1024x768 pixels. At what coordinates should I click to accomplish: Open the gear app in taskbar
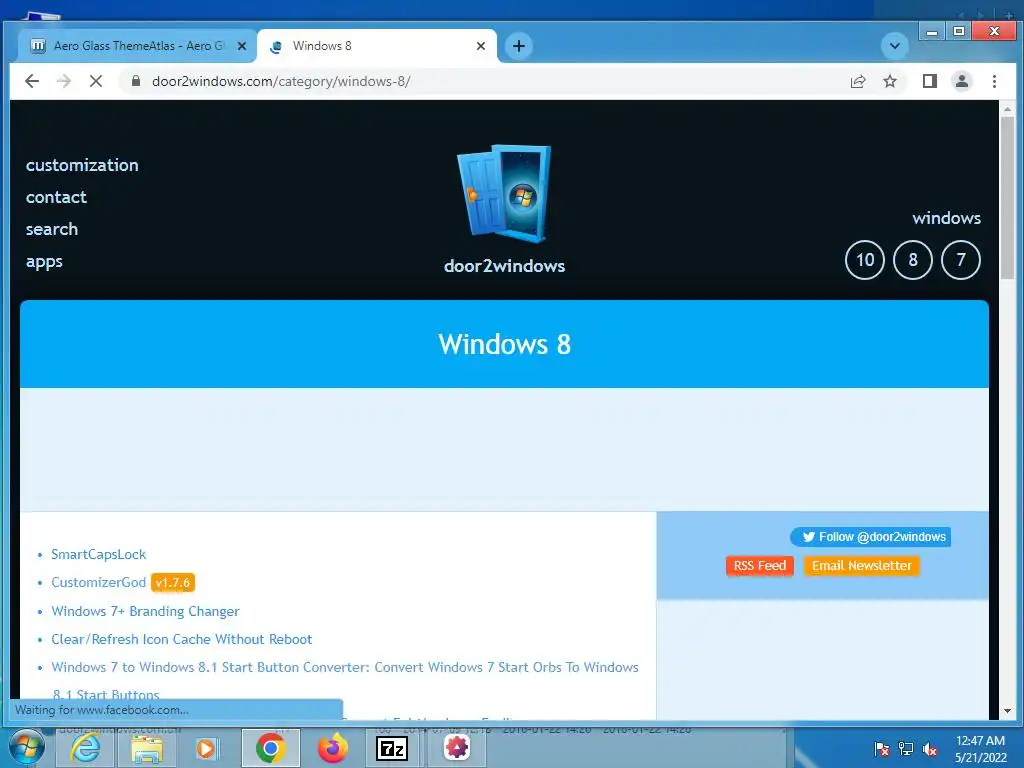coord(456,748)
